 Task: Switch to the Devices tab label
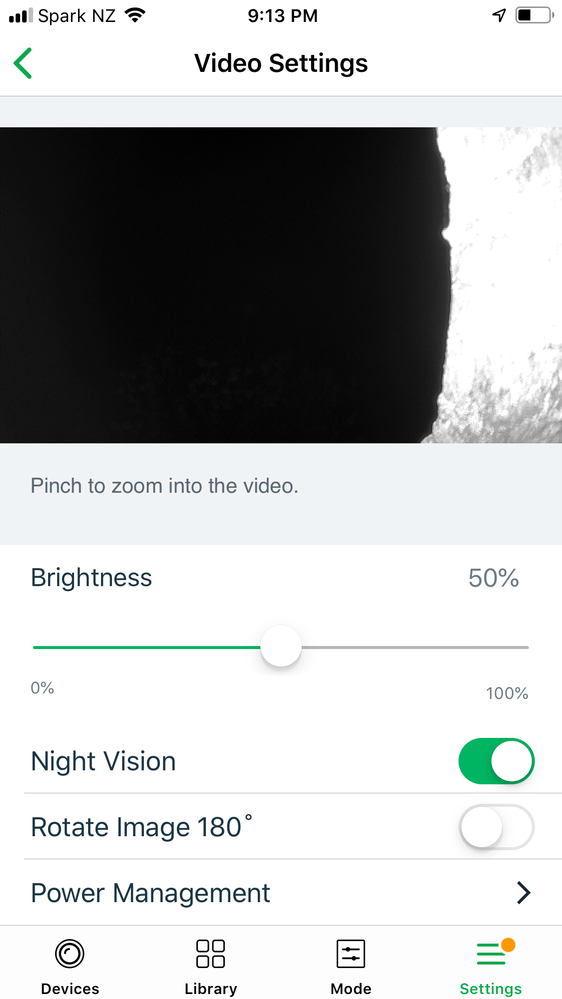tap(70, 988)
